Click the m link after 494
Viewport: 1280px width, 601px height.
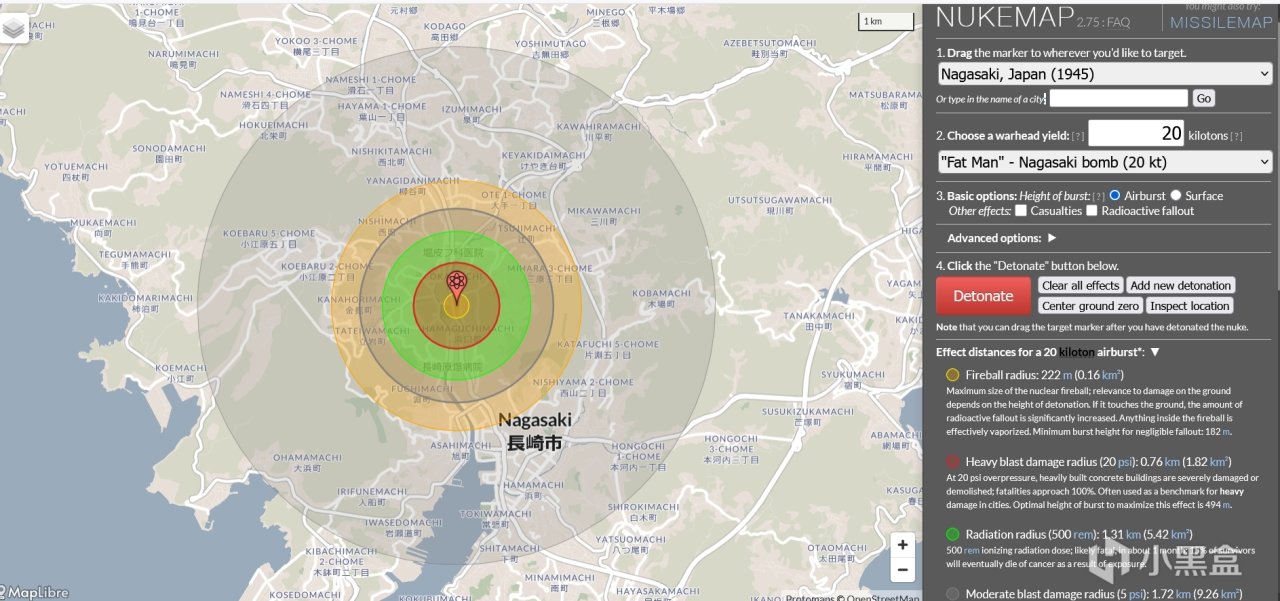1225,505
